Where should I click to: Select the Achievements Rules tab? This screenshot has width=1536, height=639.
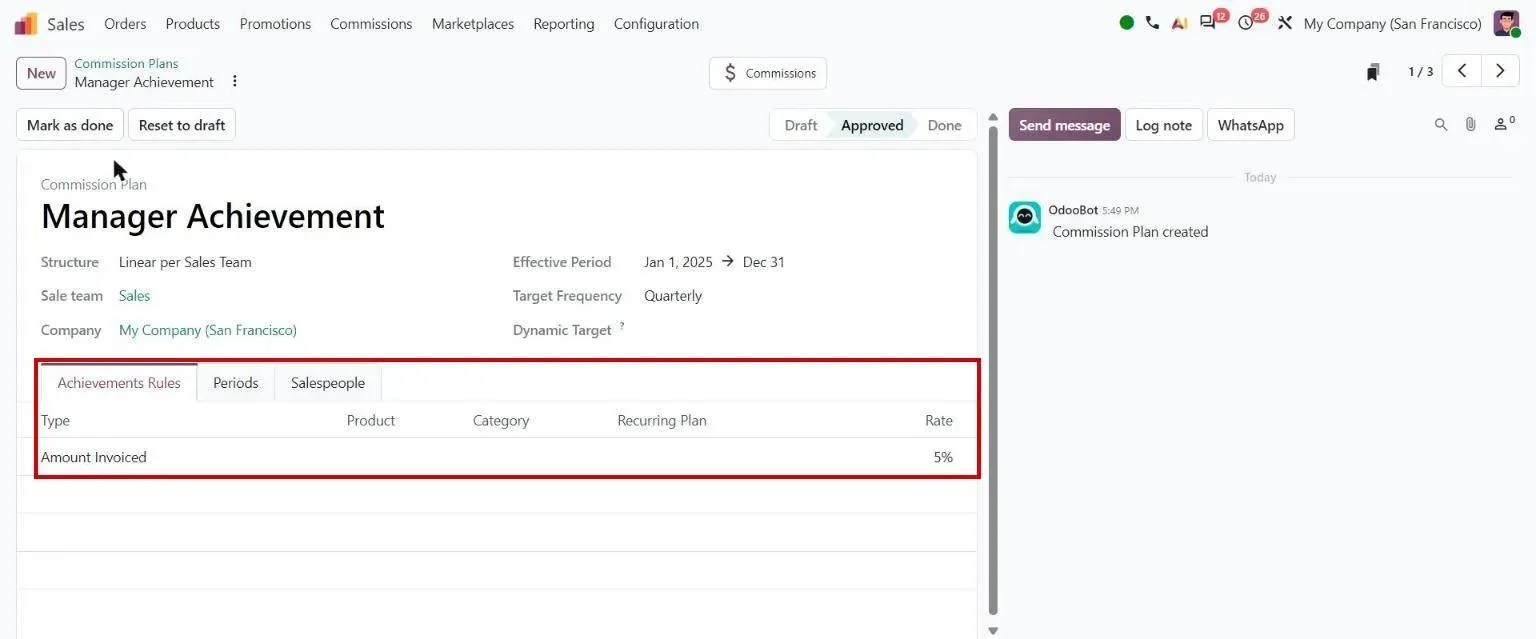(x=119, y=383)
